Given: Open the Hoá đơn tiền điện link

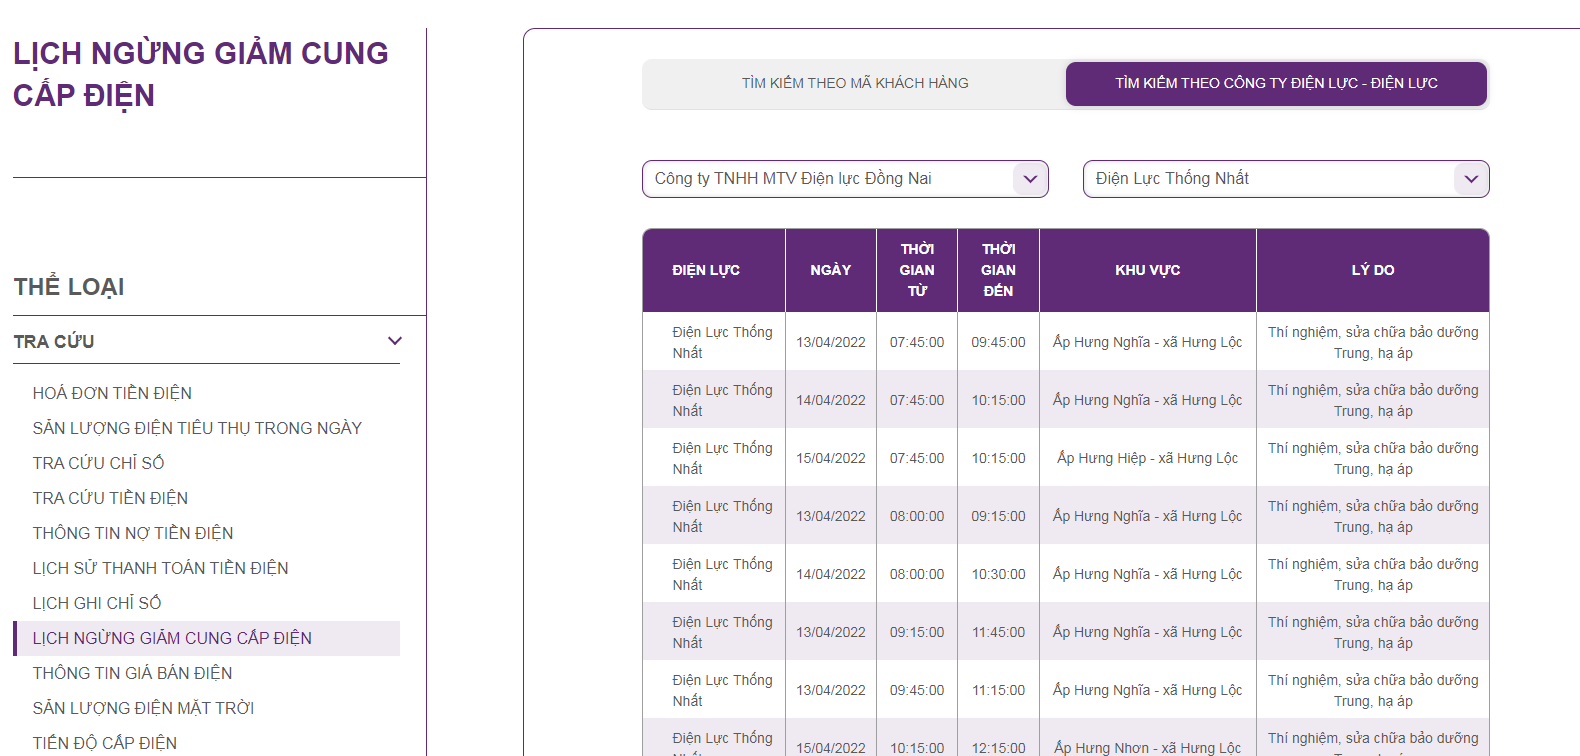Looking at the screenshot, I should (x=112, y=393).
